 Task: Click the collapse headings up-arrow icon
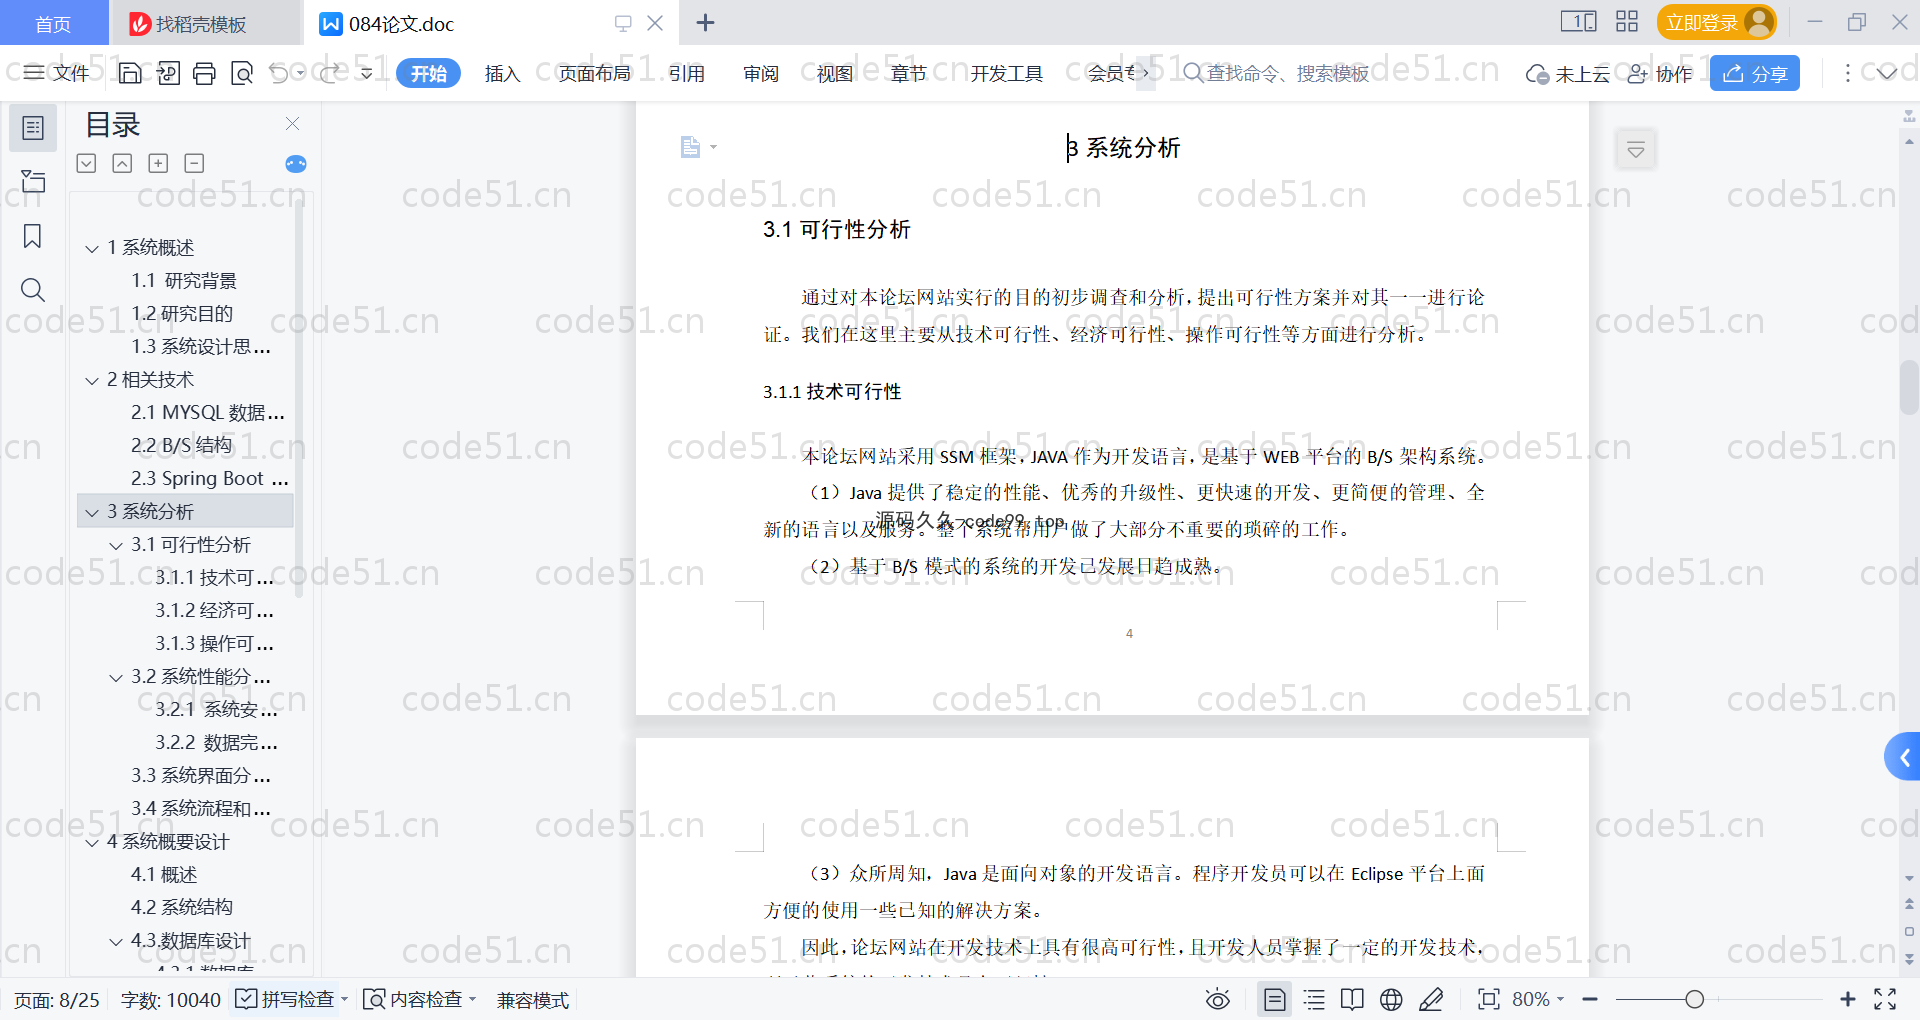coord(122,163)
